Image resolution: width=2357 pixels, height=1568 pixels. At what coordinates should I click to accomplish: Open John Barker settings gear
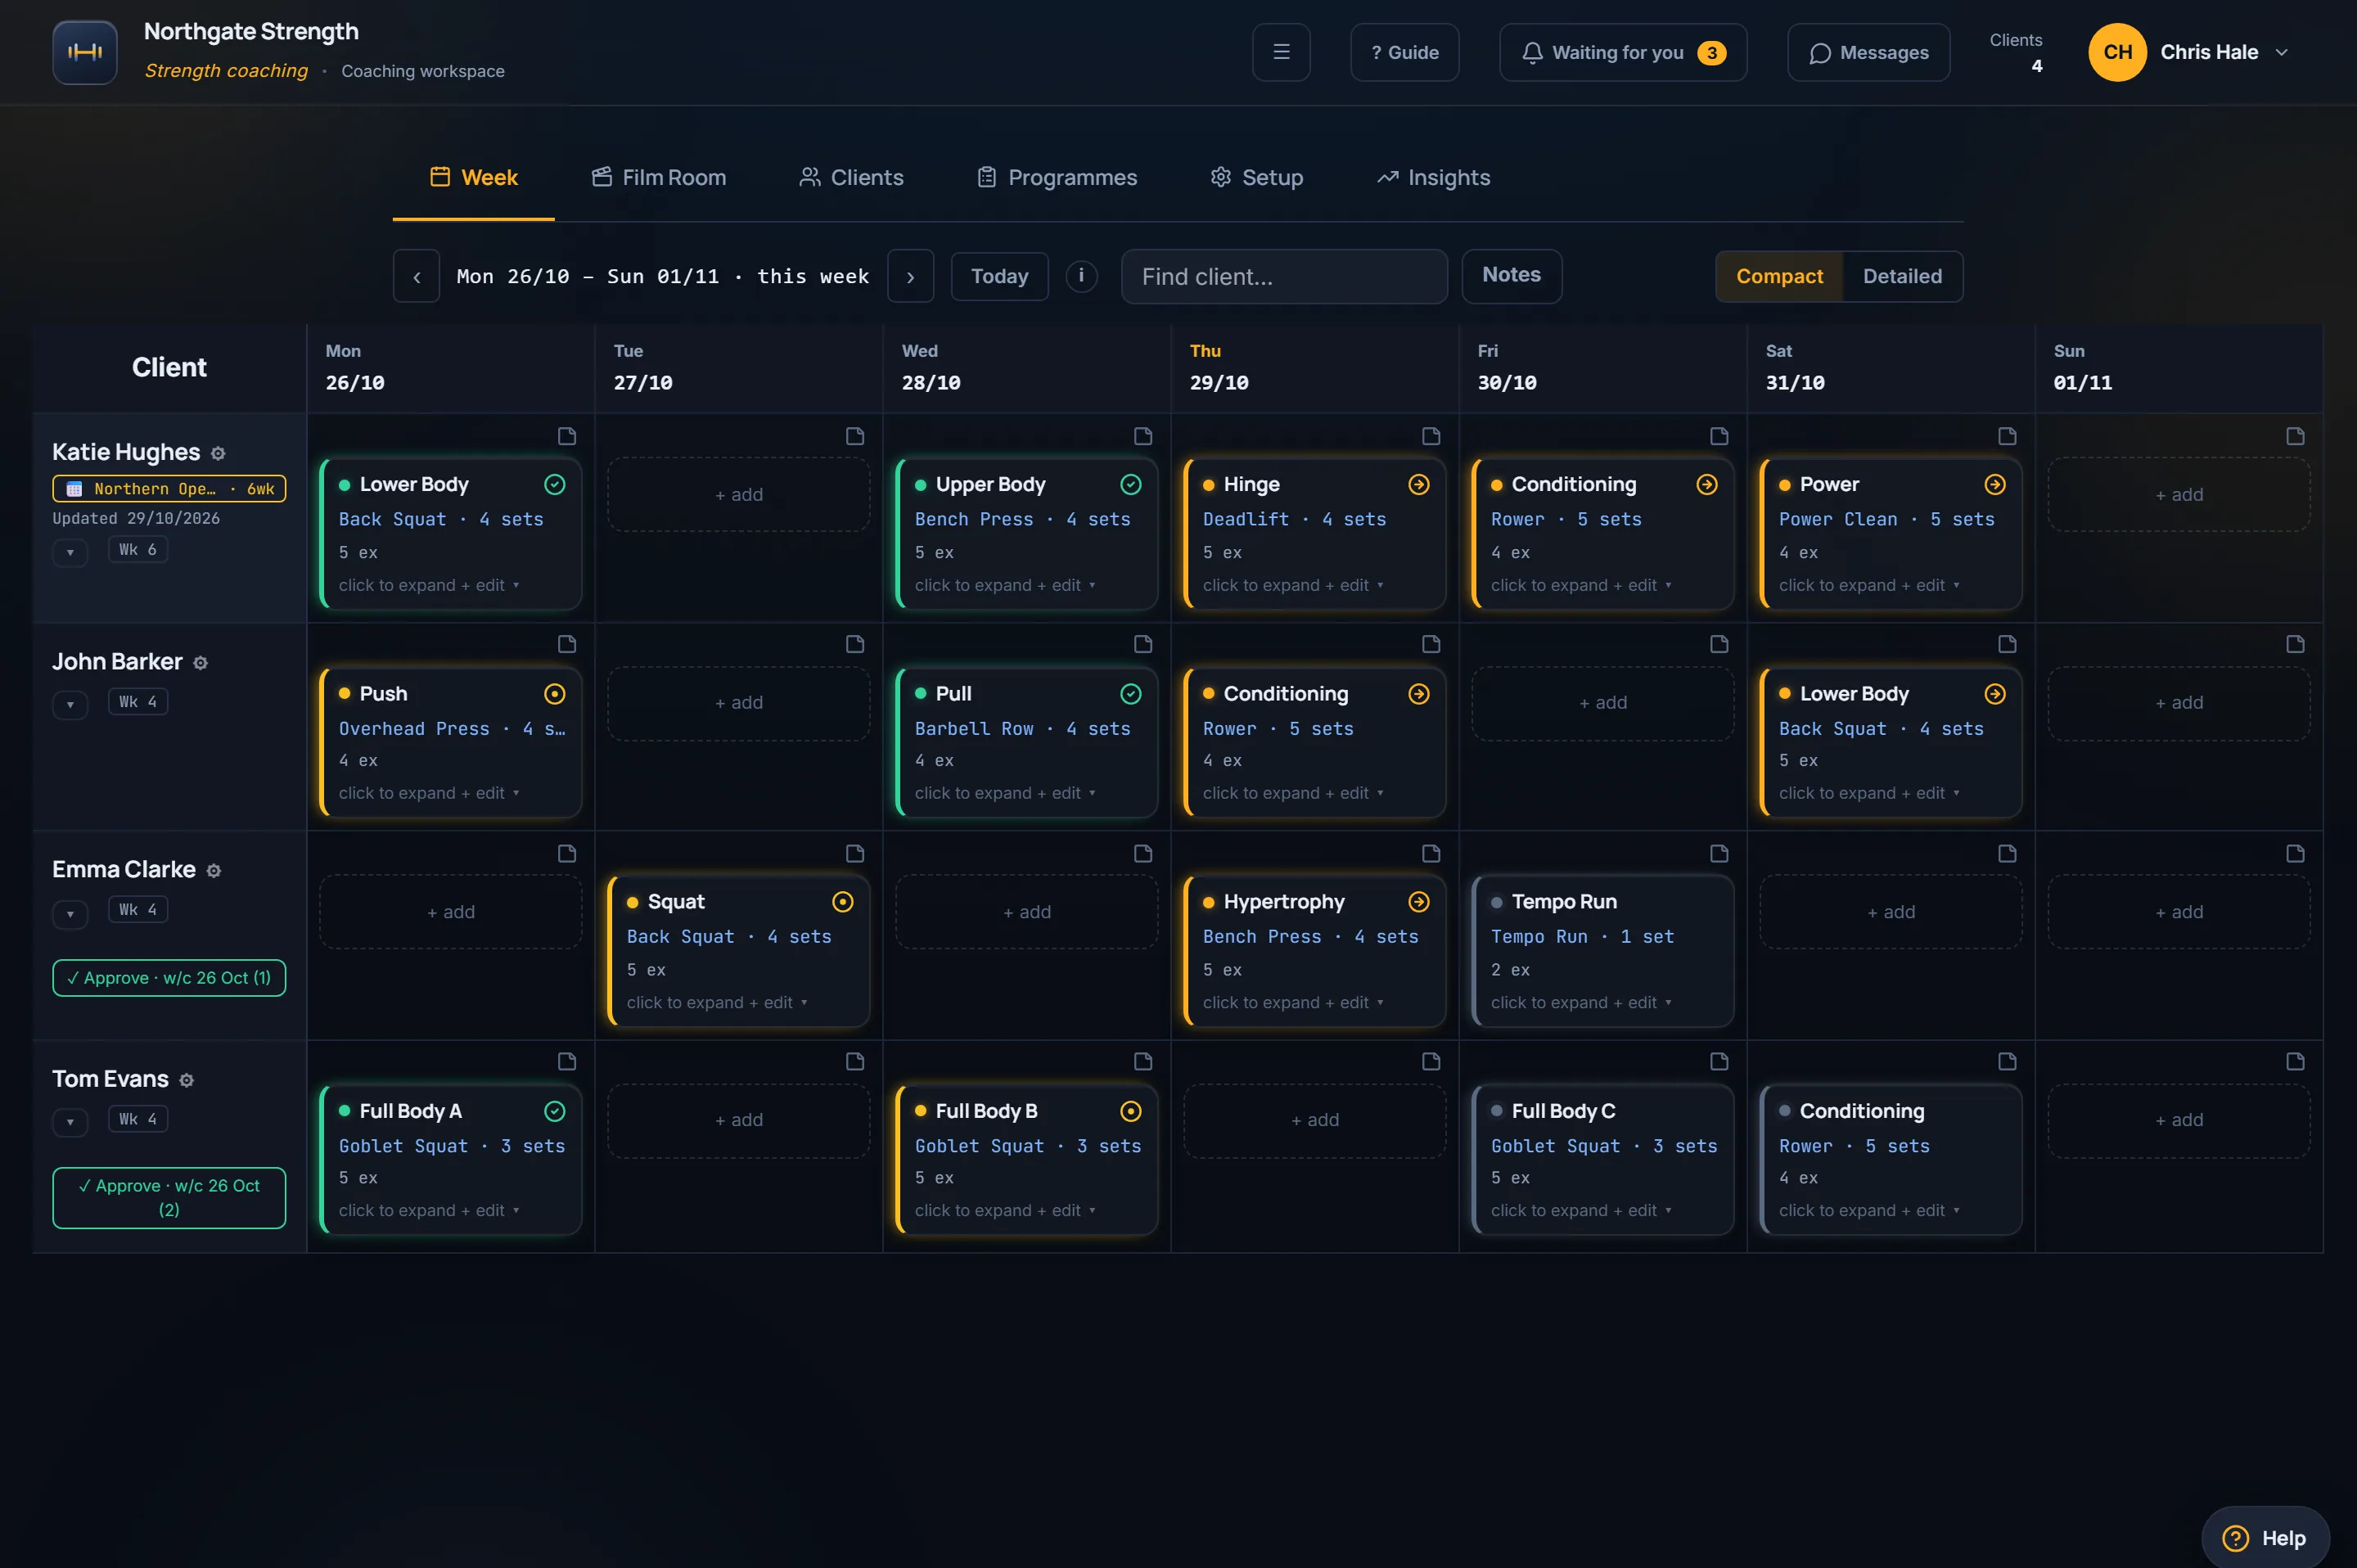coord(200,663)
